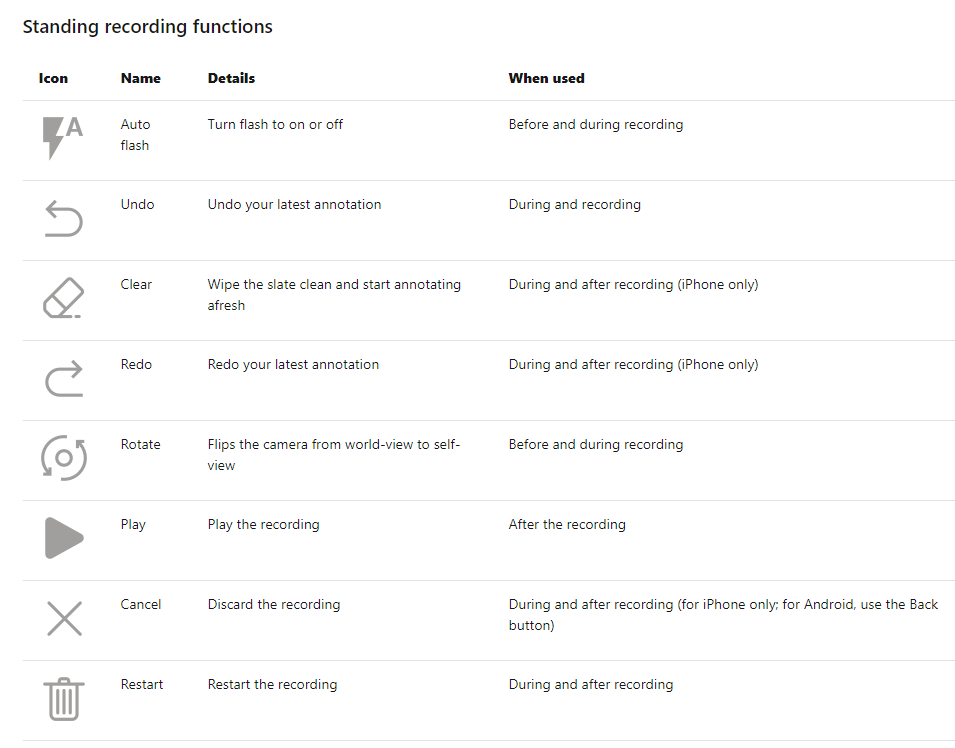Click the Play triangle icon
Viewport: 955px width, 748px height.
[64, 538]
